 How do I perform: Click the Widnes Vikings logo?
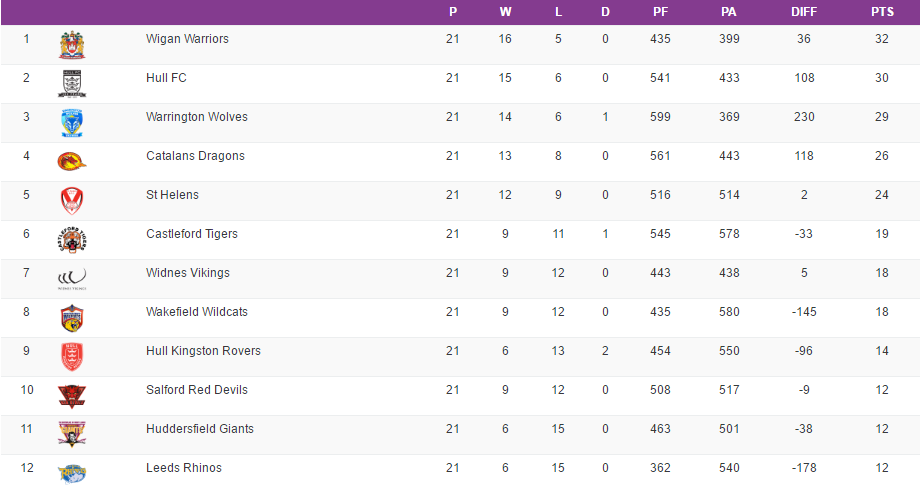[x=72, y=278]
